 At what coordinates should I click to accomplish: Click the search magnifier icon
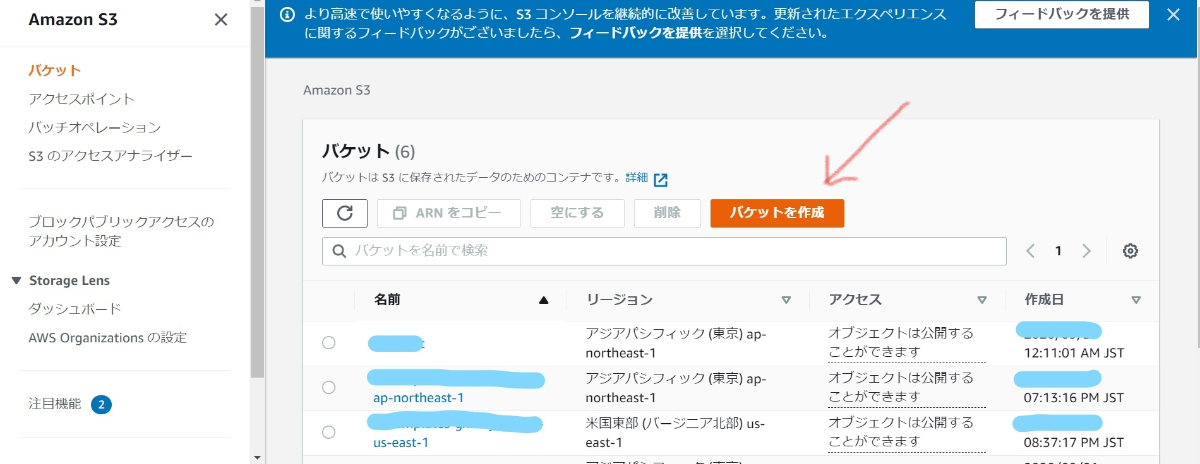click(339, 251)
